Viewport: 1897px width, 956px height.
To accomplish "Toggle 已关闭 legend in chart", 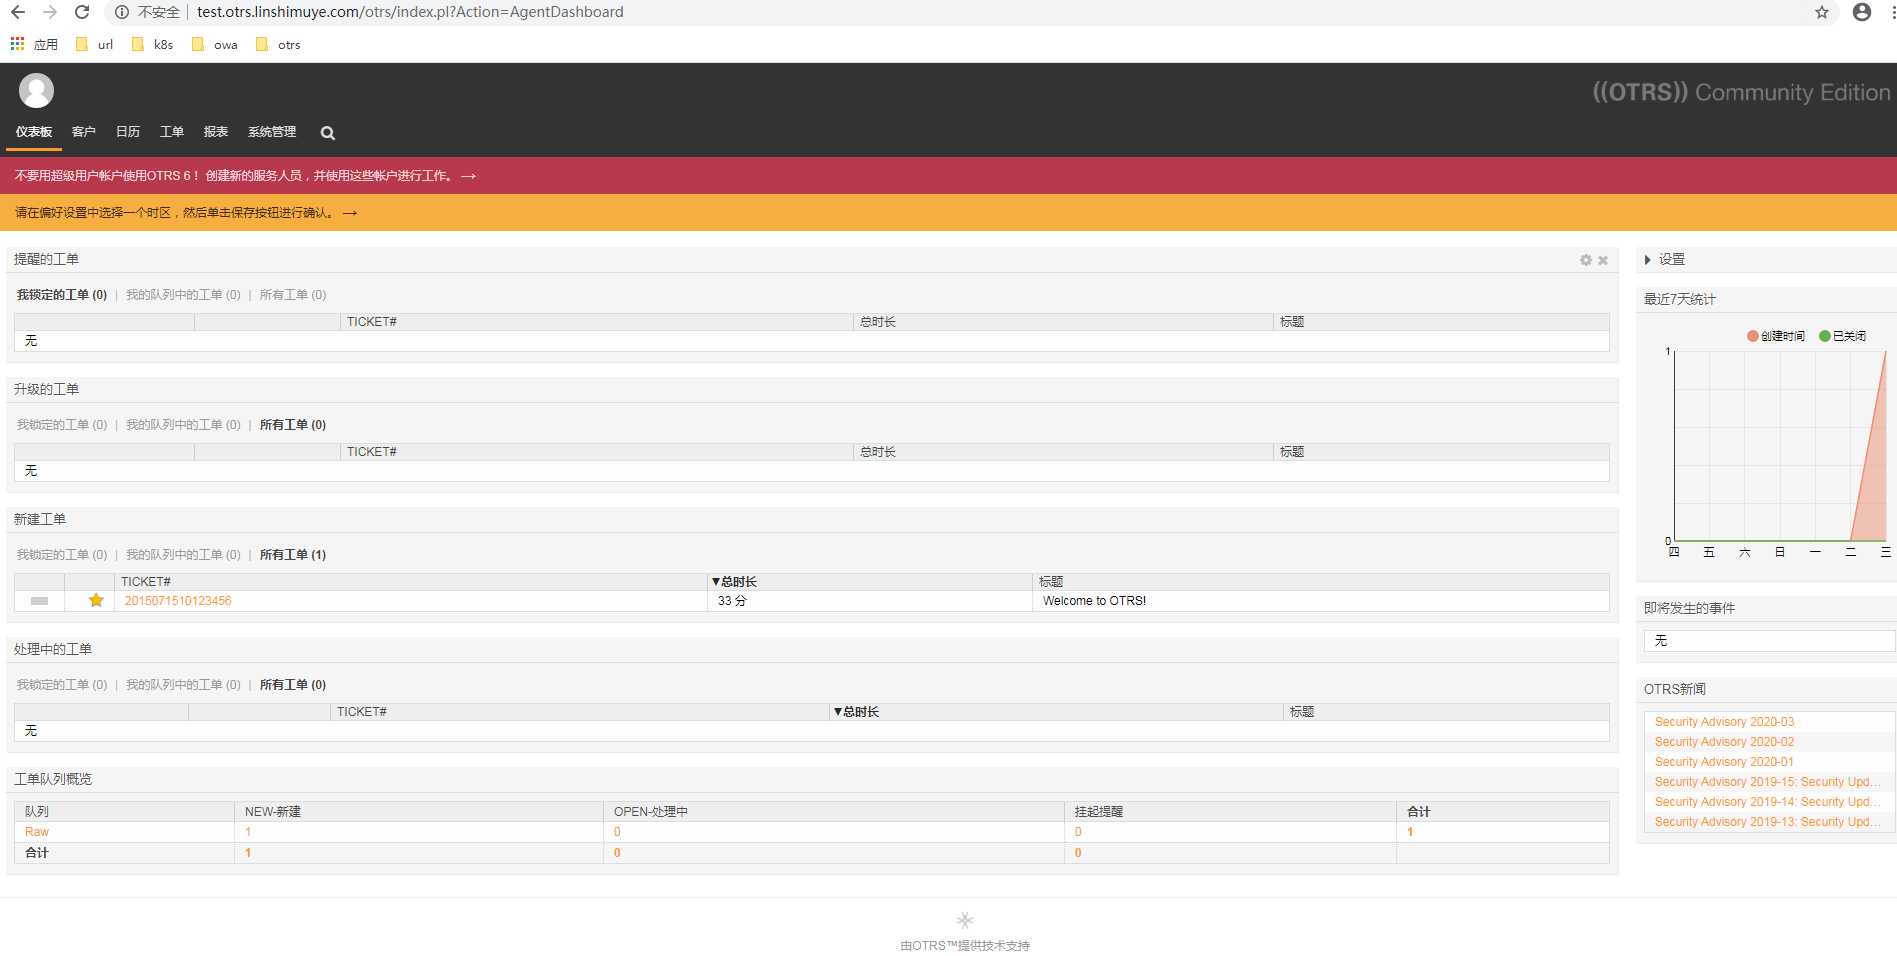I will click(1843, 336).
